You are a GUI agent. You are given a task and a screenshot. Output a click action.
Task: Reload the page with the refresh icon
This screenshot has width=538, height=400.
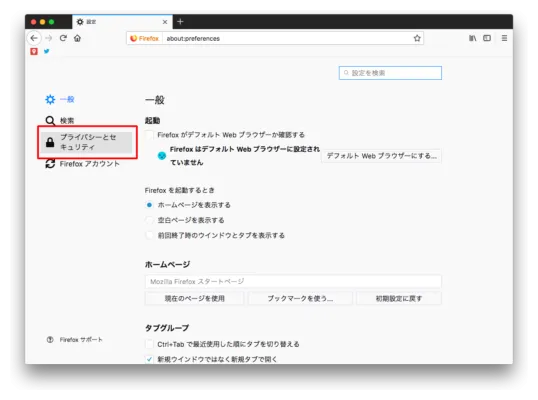click(63, 38)
